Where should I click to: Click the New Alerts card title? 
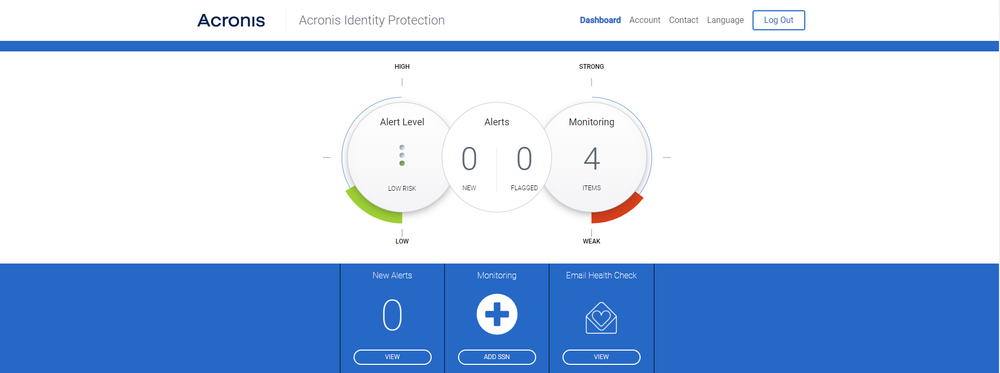392,275
